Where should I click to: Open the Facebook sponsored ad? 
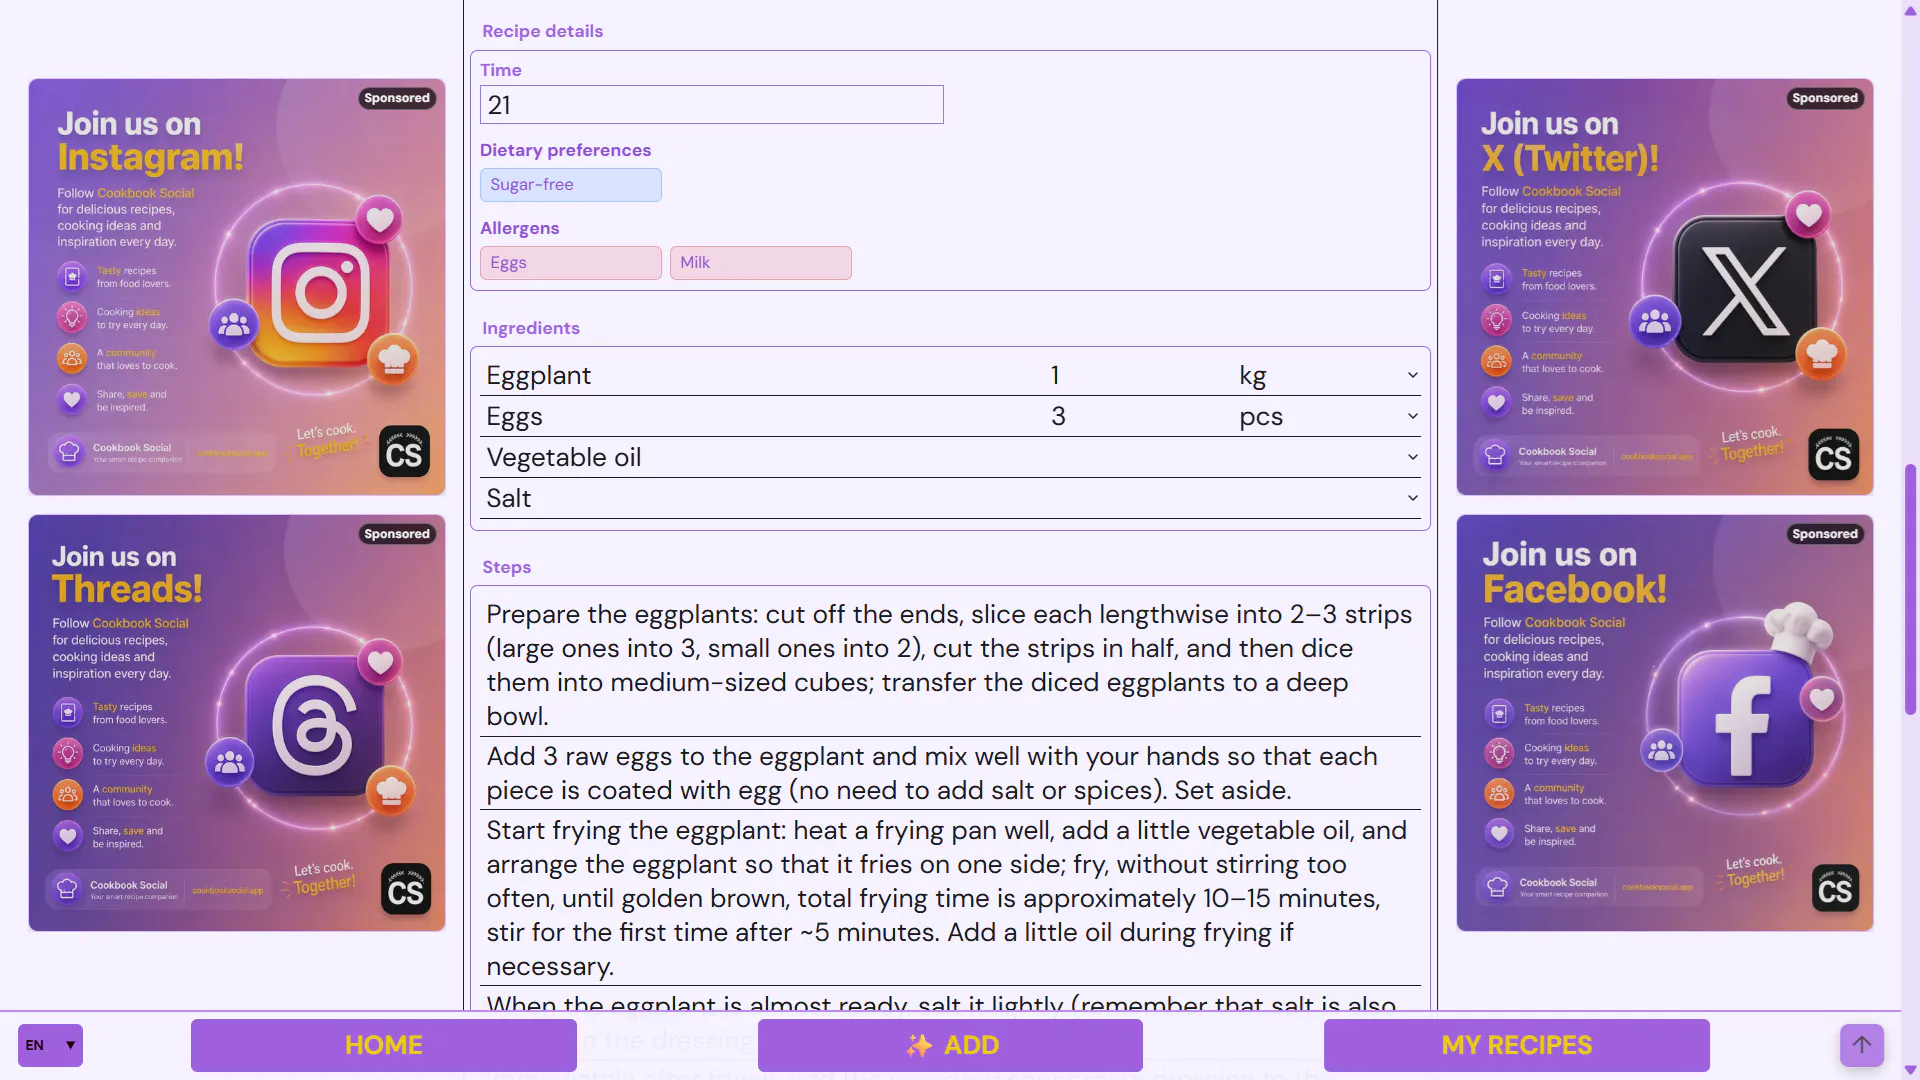coord(1665,723)
